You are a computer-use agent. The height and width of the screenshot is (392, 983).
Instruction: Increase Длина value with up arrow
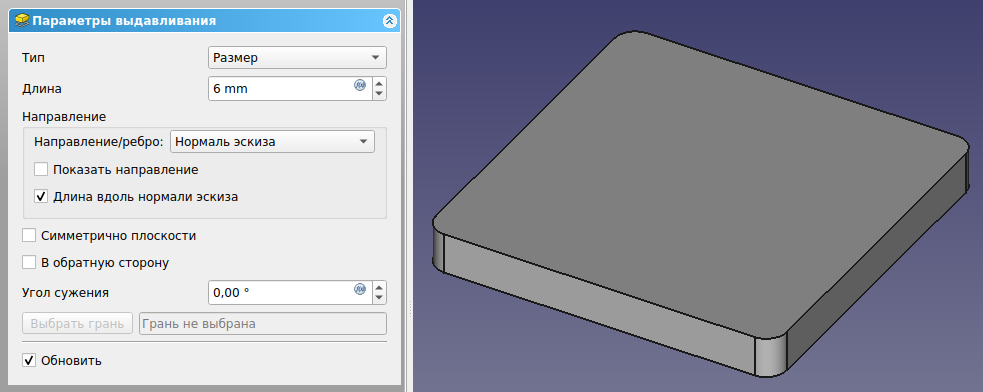pyautogui.click(x=379, y=83)
